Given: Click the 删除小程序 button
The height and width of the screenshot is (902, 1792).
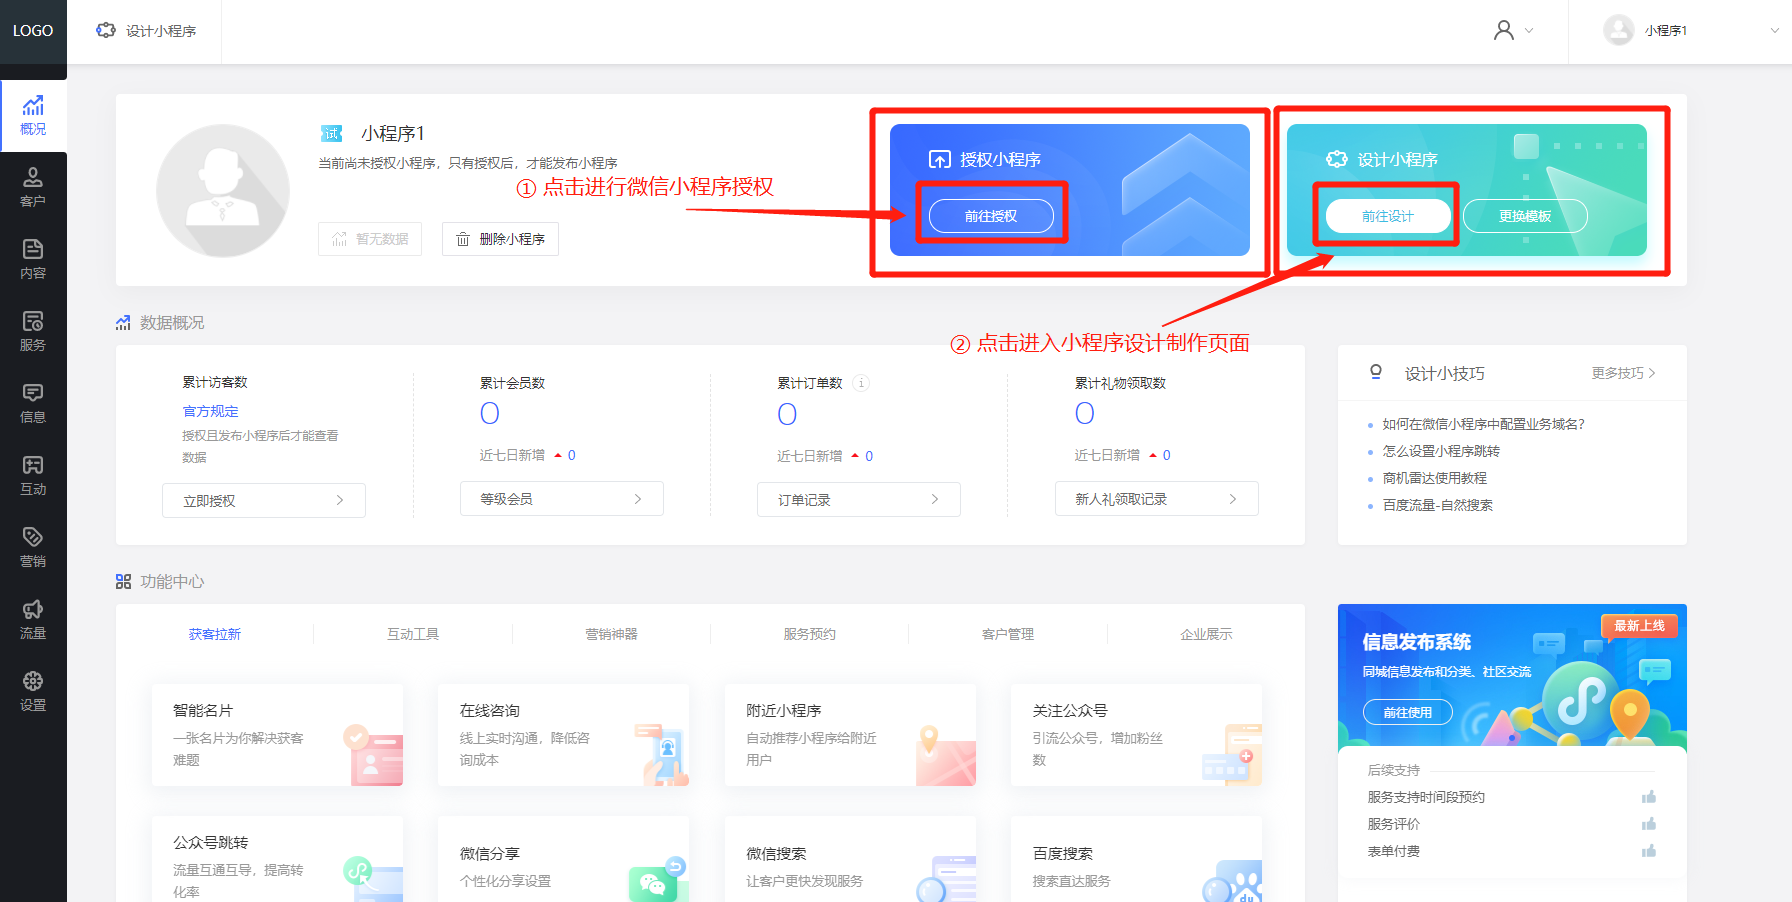Looking at the screenshot, I should pos(500,239).
